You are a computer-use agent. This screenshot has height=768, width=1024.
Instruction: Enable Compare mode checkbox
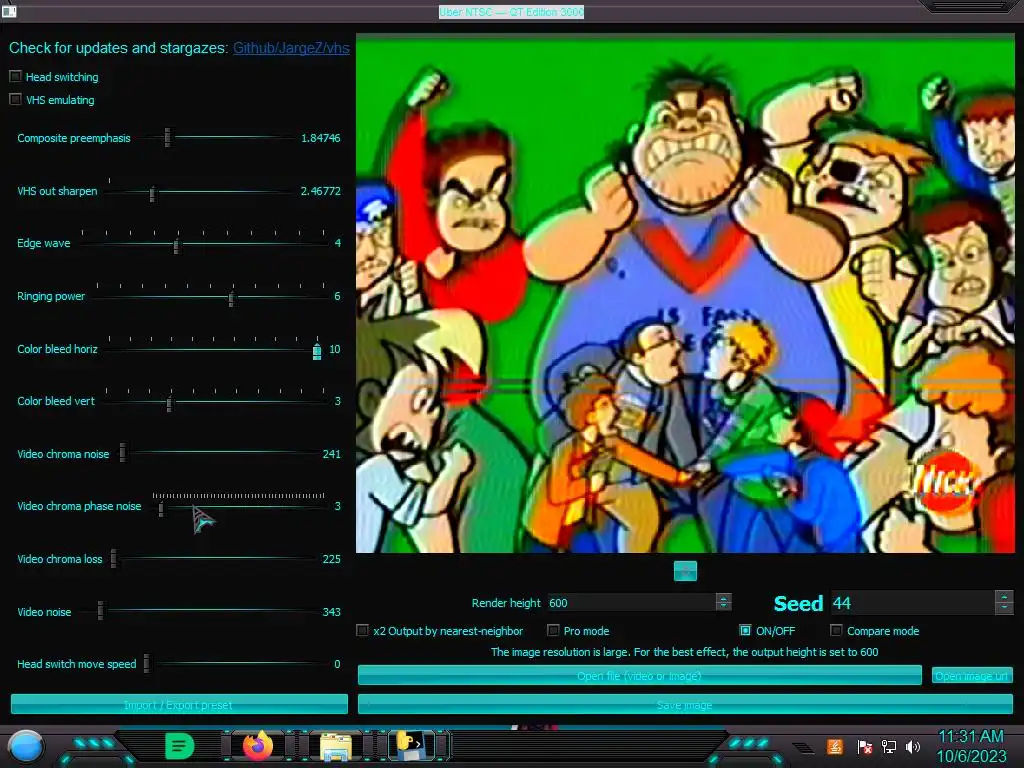pos(836,630)
